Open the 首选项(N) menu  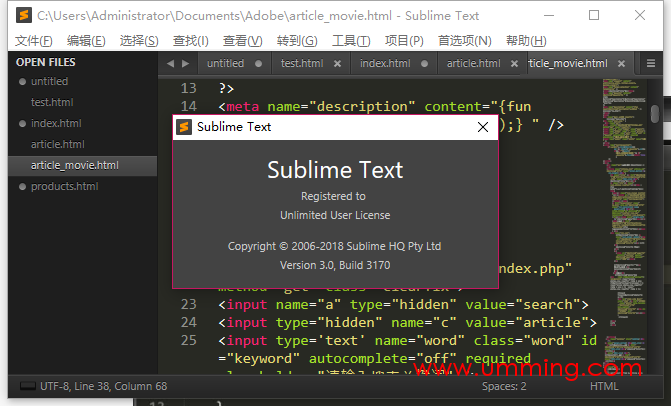464,41
